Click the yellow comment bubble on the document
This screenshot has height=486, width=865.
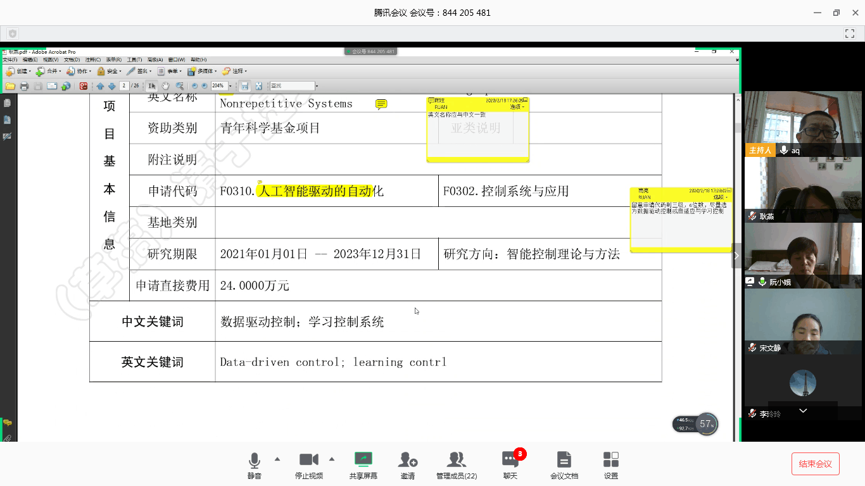click(381, 104)
